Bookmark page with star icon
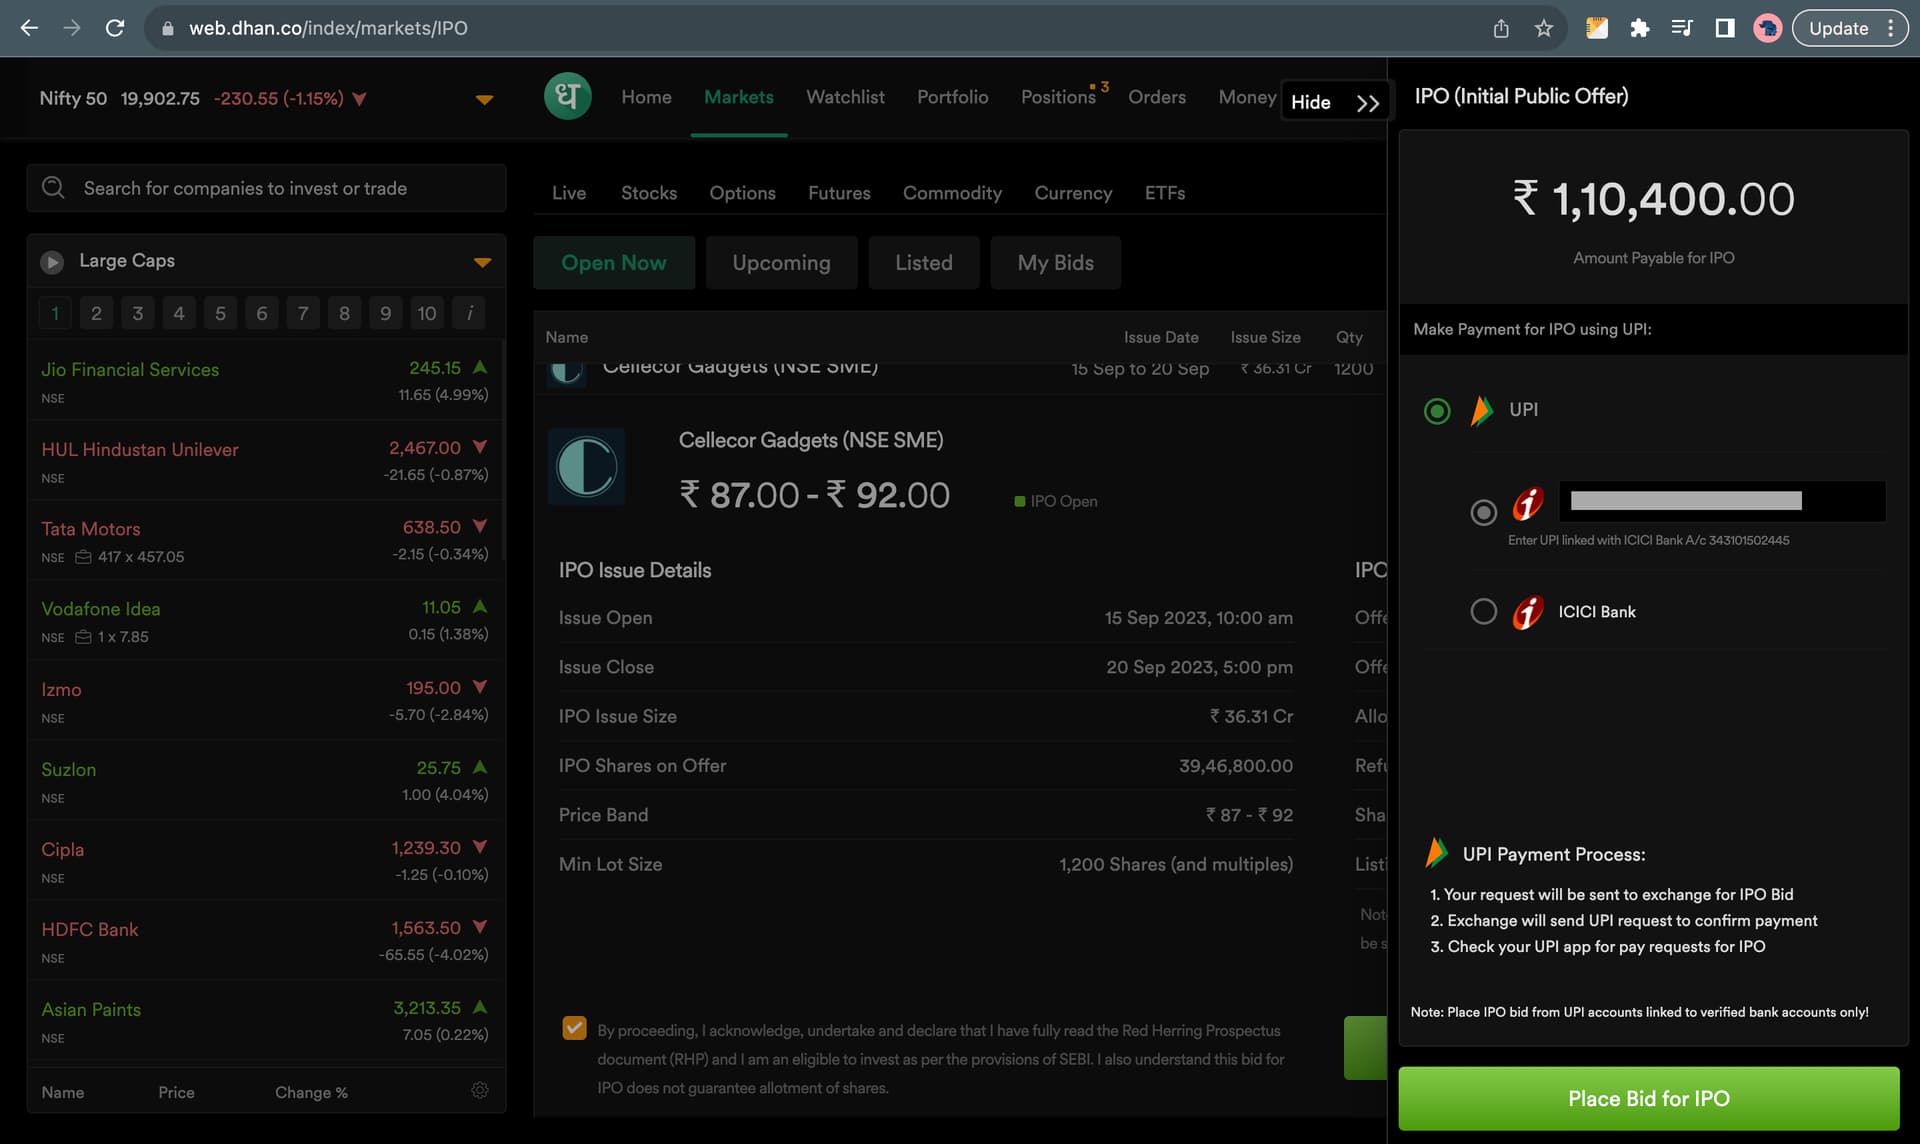The width and height of the screenshot is (1920, 1144). [1543, 28]
